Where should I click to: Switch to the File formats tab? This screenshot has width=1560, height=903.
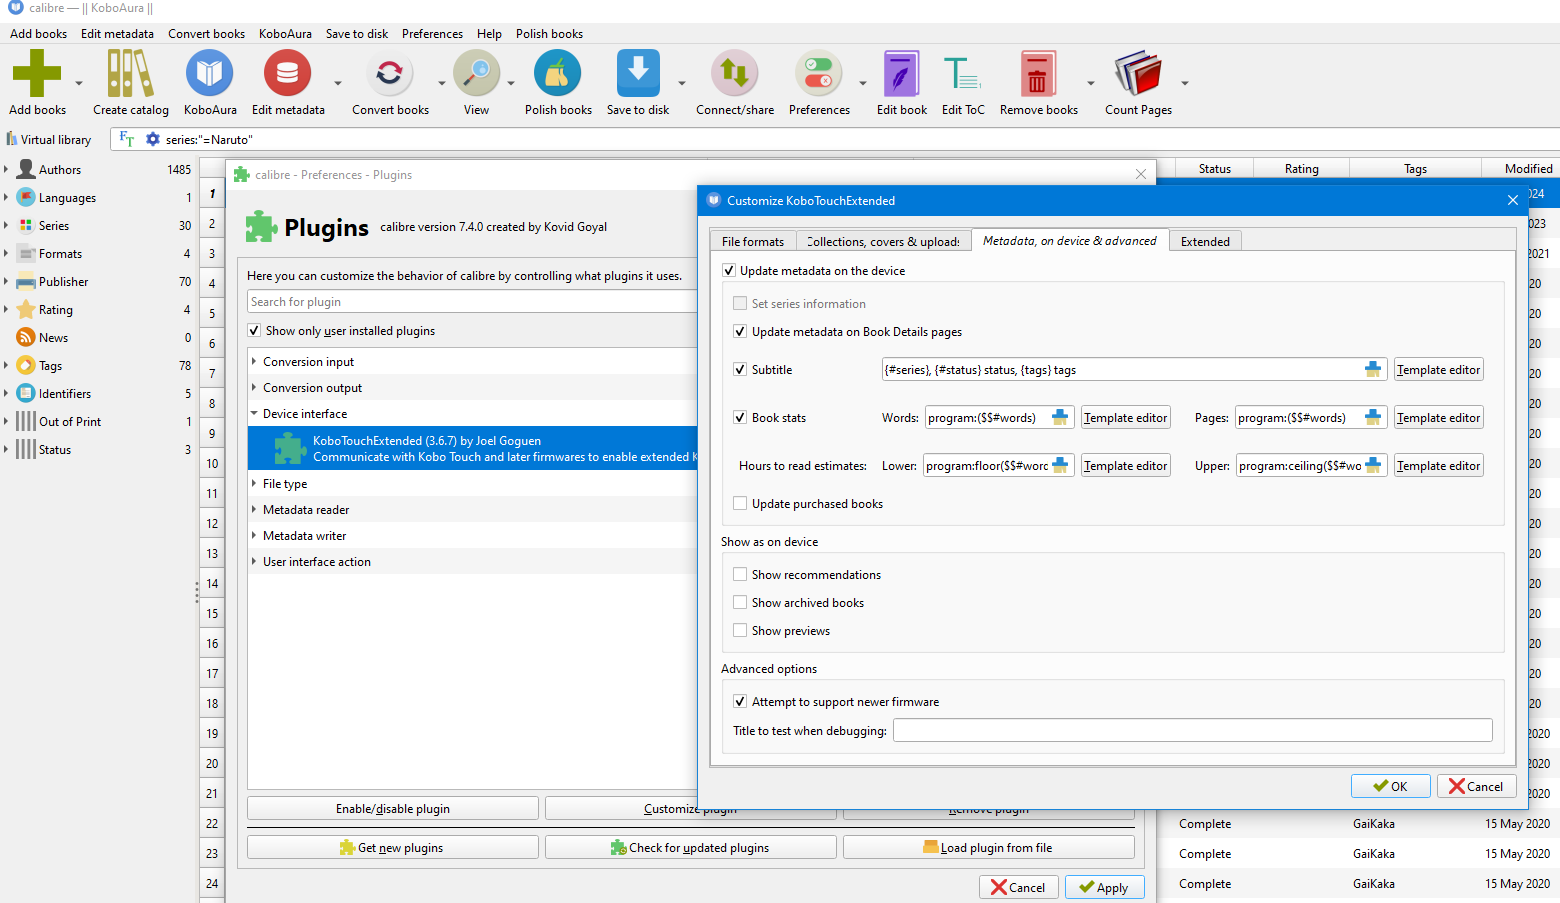click(x=752, y=242)
